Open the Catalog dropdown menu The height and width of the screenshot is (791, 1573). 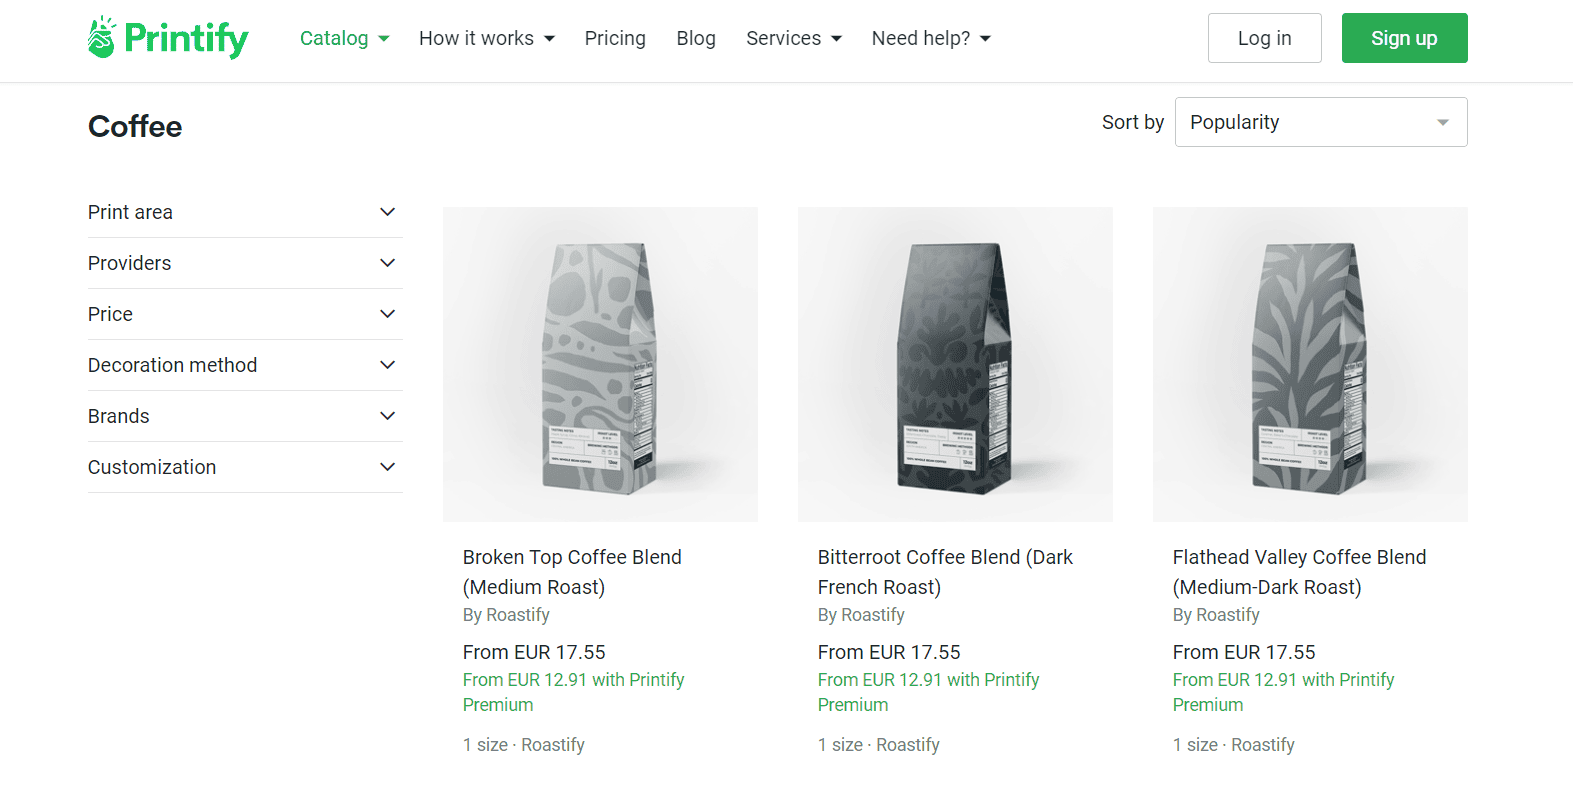click(x=344, y=38)
